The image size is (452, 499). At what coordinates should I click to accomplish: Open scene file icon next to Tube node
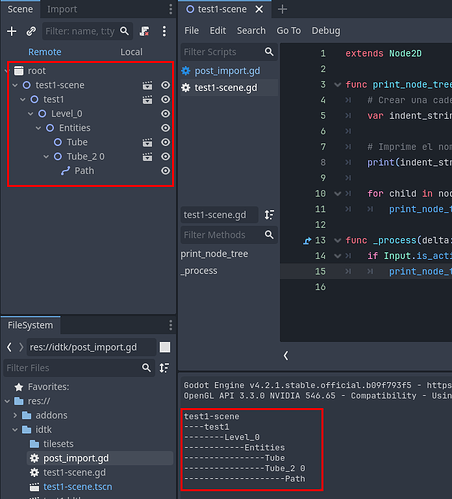pos(148,142)
